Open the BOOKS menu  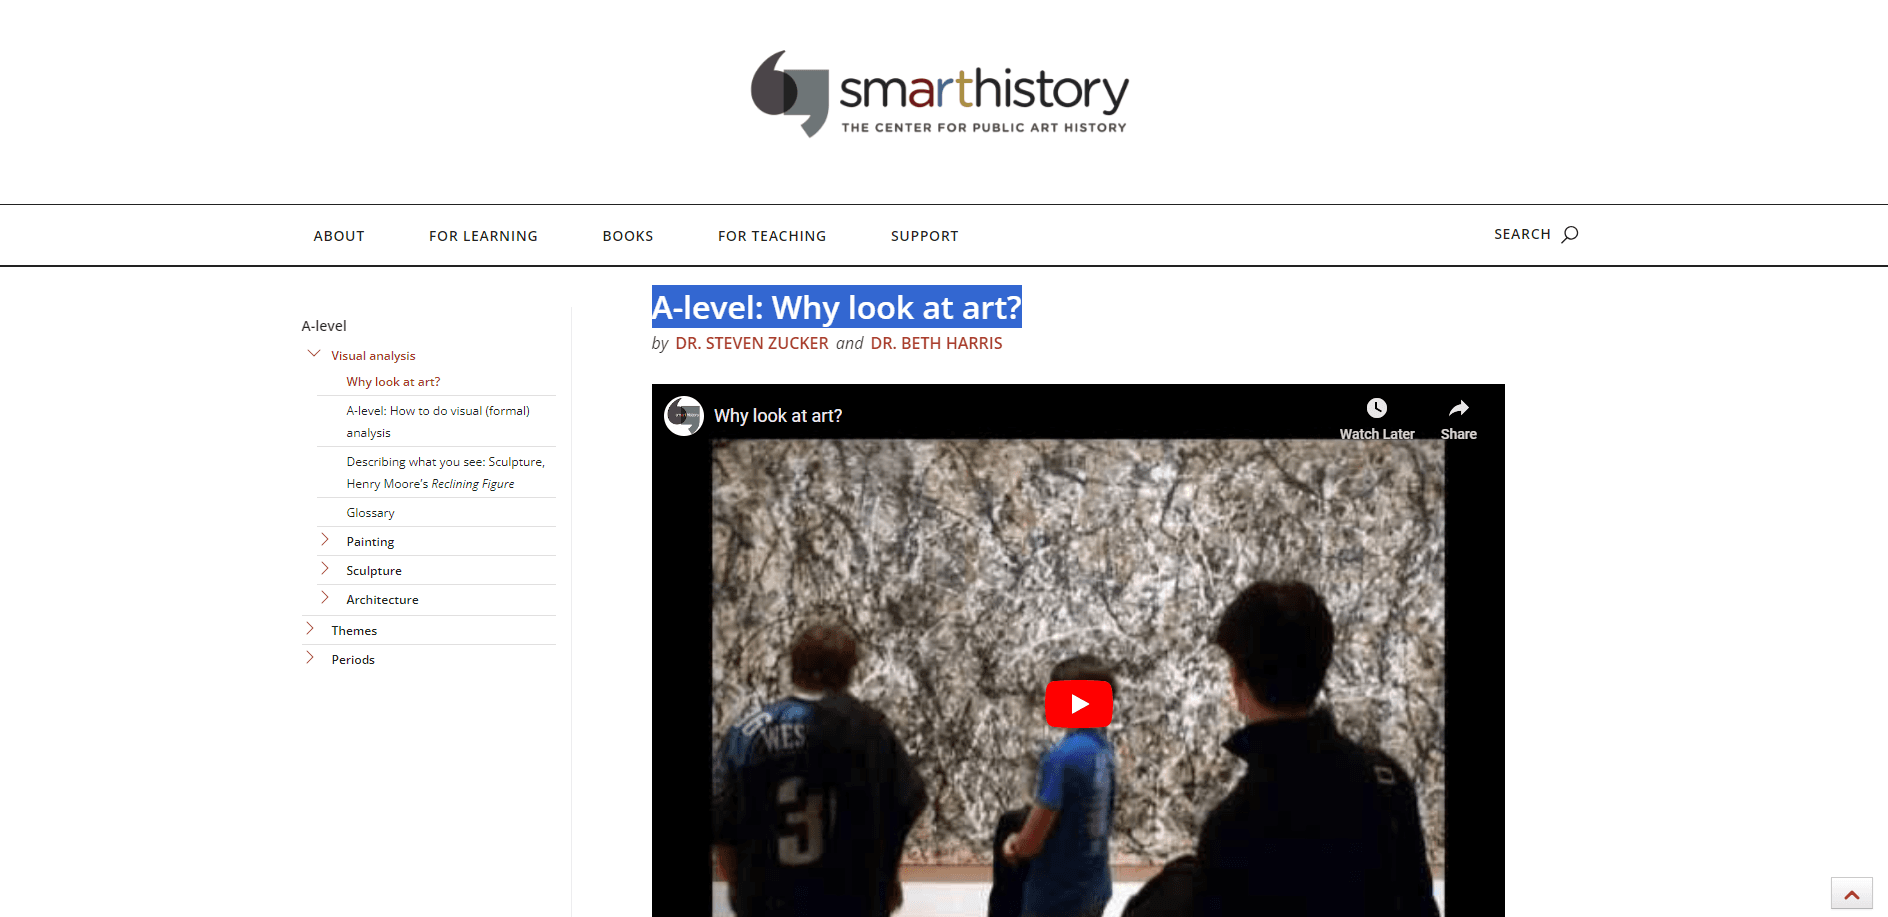(x=628, y=236)
